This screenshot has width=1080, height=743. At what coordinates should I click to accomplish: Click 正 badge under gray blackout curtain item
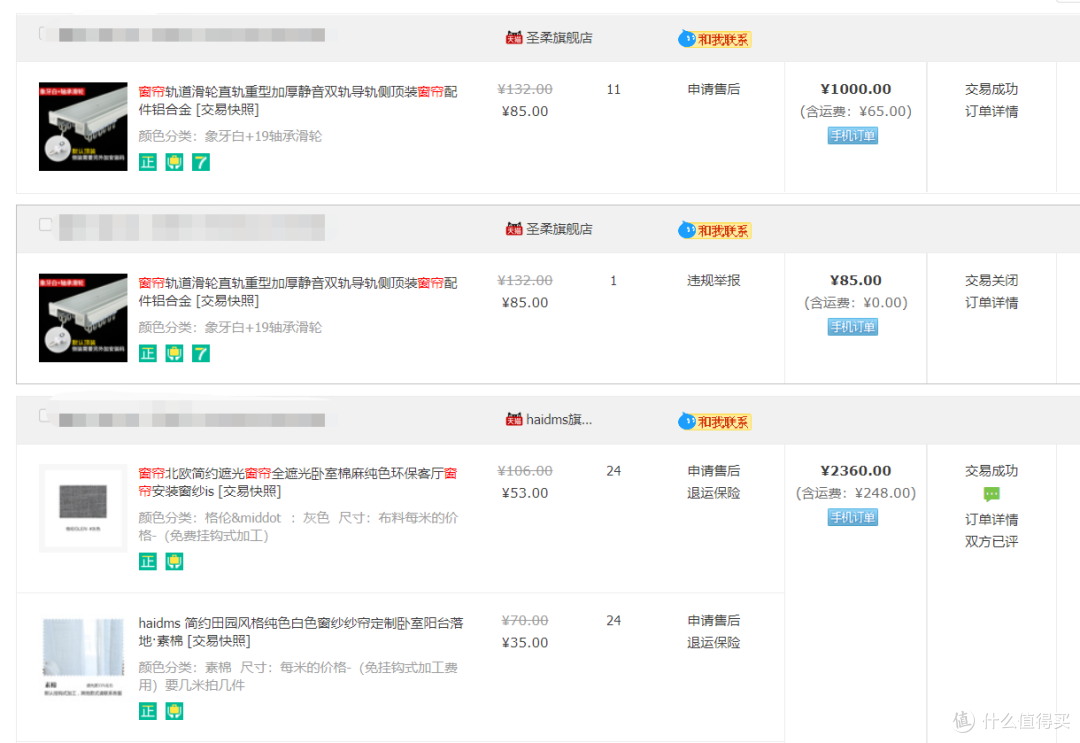[x=148, y=562]
